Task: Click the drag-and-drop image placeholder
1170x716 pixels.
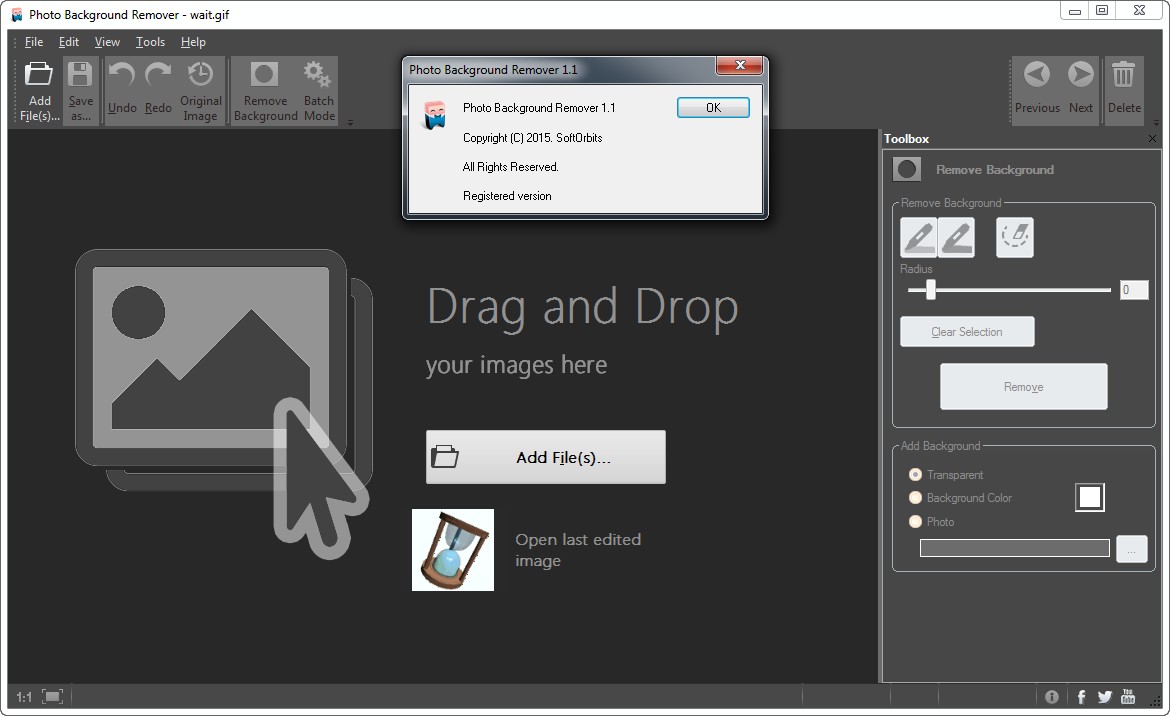Action: tap(224, 403)
